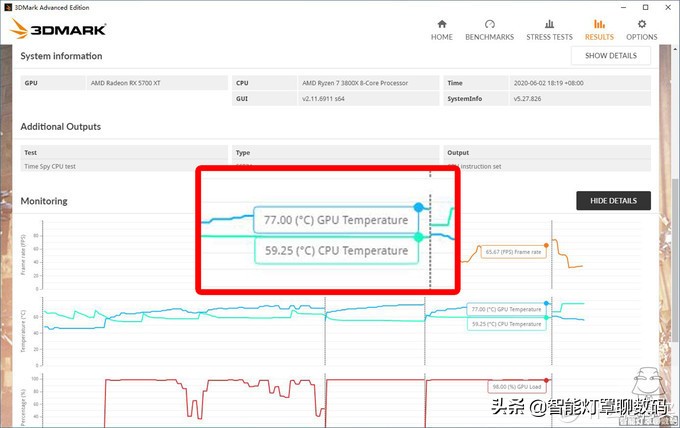Minimize the 3DMark window
This screenshot has width=680, height=428.
pos(623,7)
